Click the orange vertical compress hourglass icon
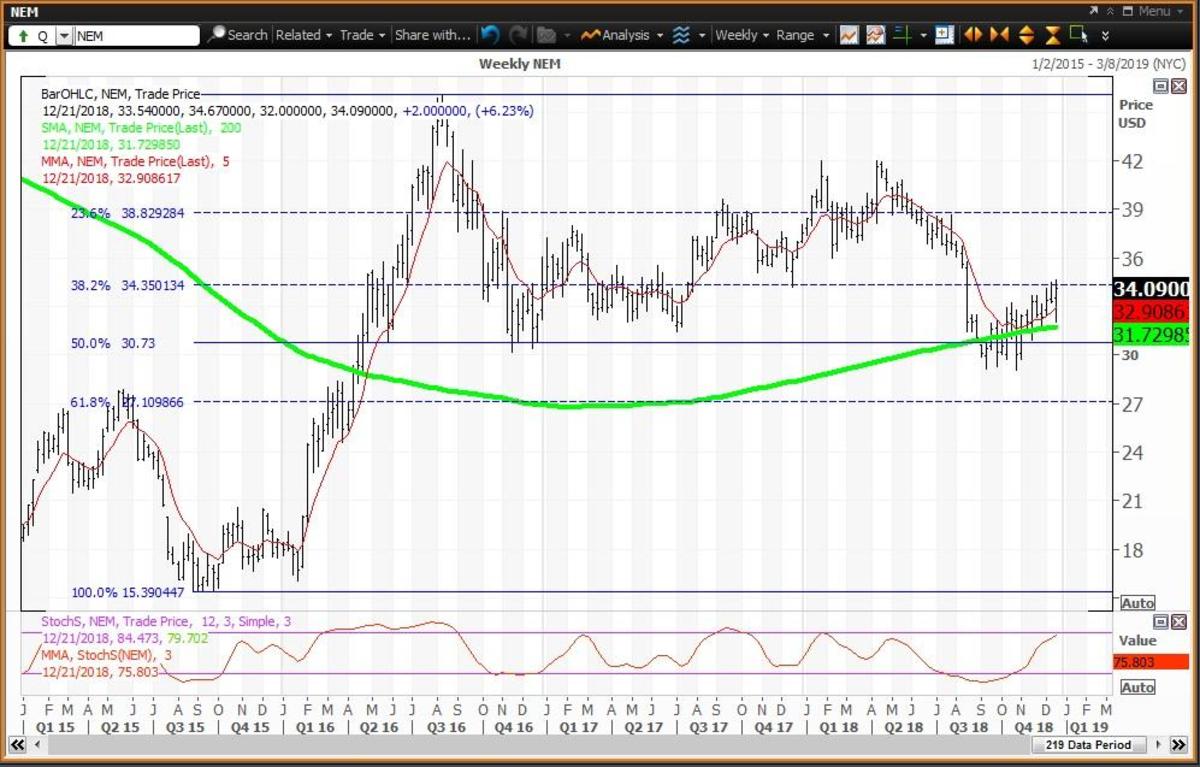This screenshot has width=1200, height=767. (x=1052, y=35)
